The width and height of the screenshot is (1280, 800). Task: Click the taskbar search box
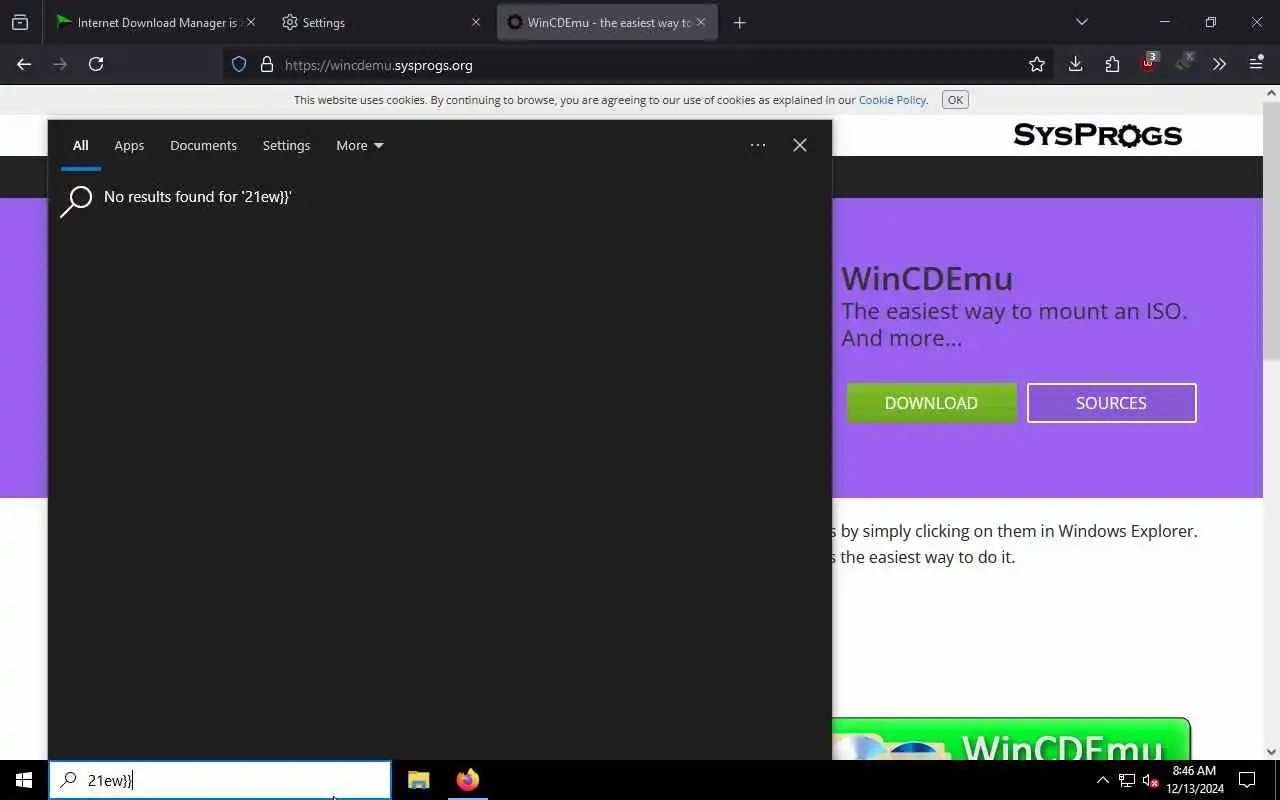click(220, 780)
